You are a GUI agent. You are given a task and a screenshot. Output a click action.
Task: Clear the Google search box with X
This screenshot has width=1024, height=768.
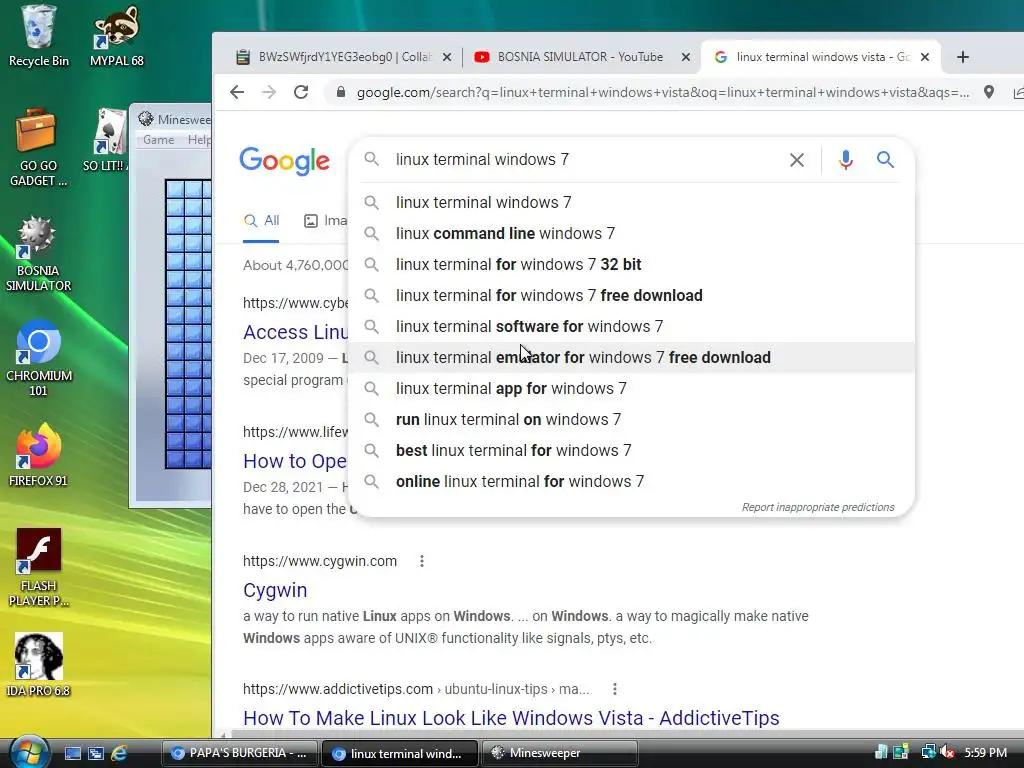pyautogui.click(x=797, y=160)
